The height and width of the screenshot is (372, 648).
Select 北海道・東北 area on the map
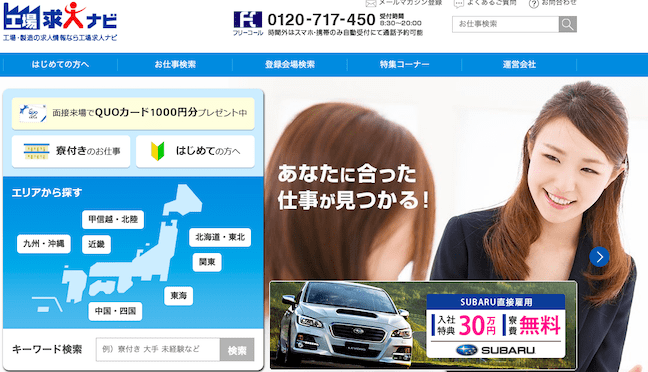[x=220, y=237]
